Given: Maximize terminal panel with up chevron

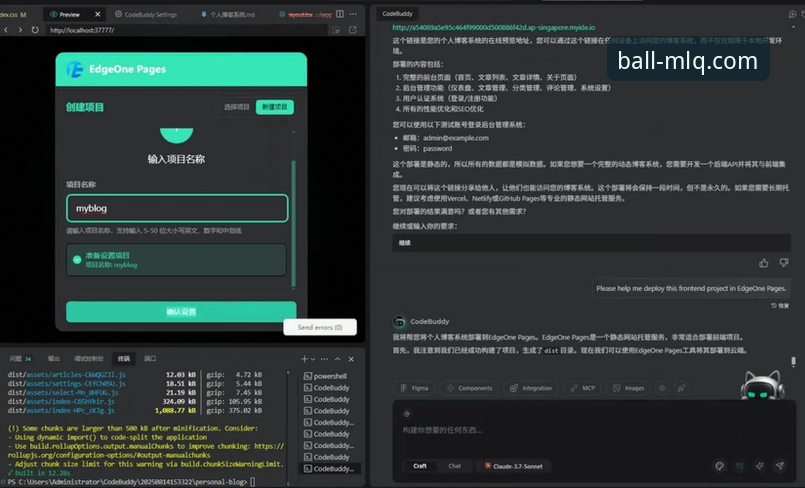Looking at the screenshot, I should 337,359.
